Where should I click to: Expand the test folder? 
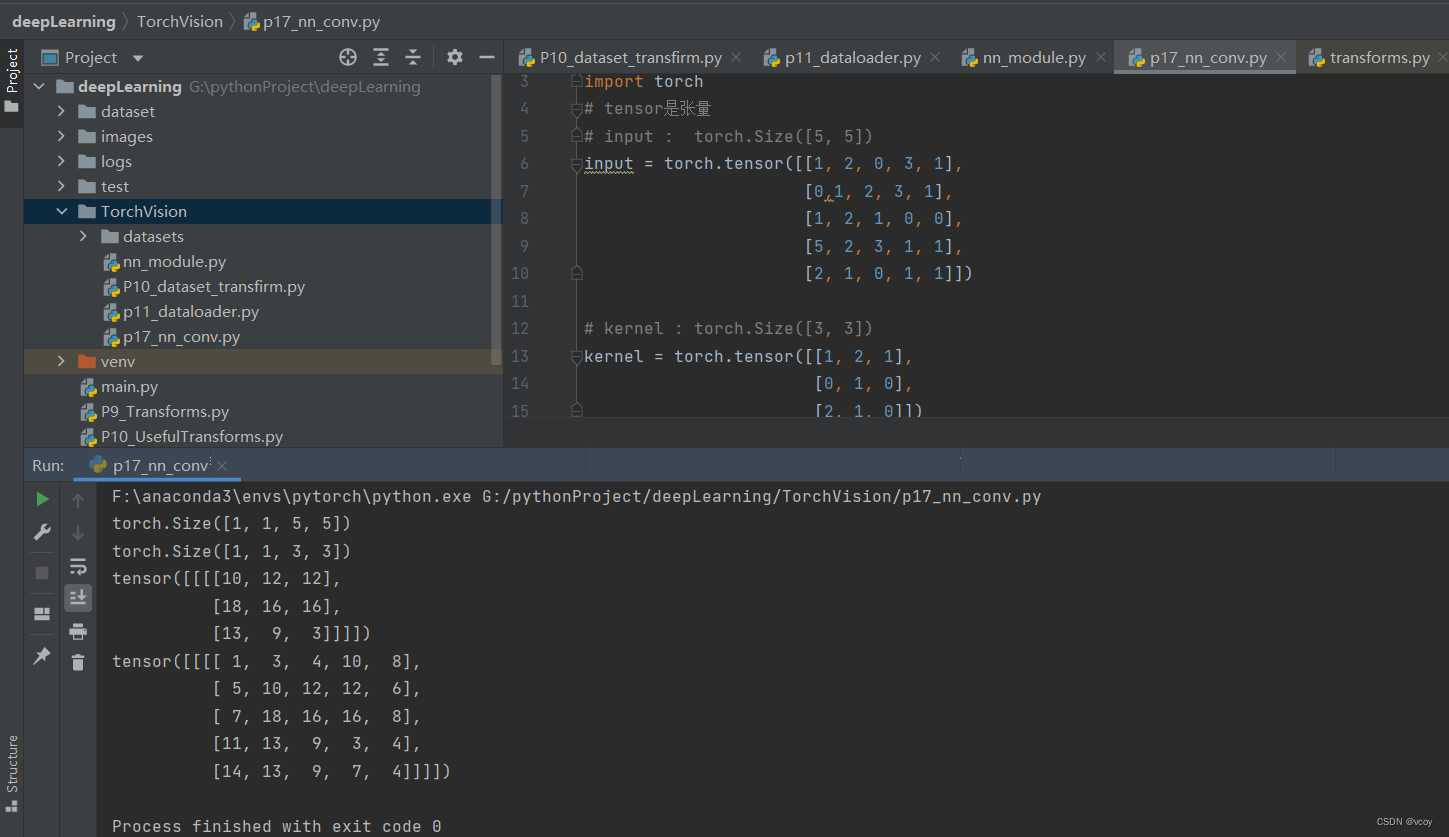point(62,186)
